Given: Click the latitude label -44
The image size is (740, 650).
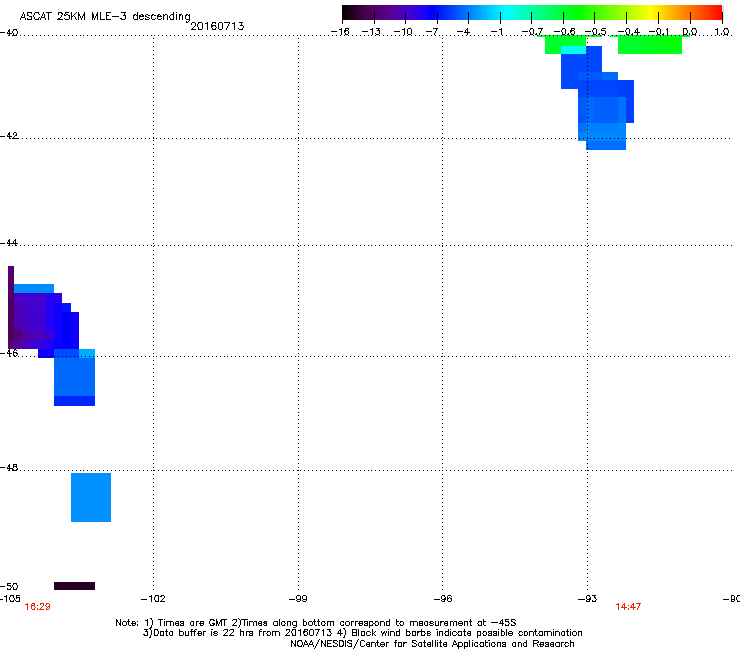Looking at the screenshot, I should 9,243.
